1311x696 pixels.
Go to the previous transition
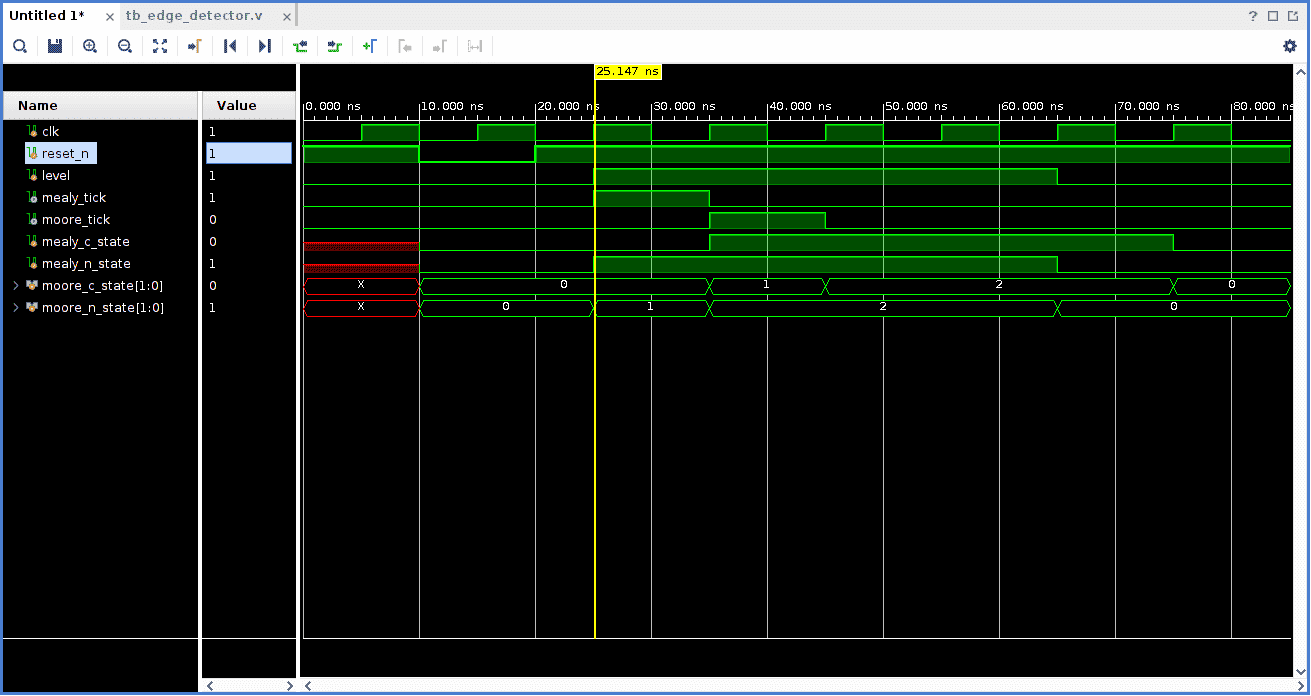pos(300,46)
